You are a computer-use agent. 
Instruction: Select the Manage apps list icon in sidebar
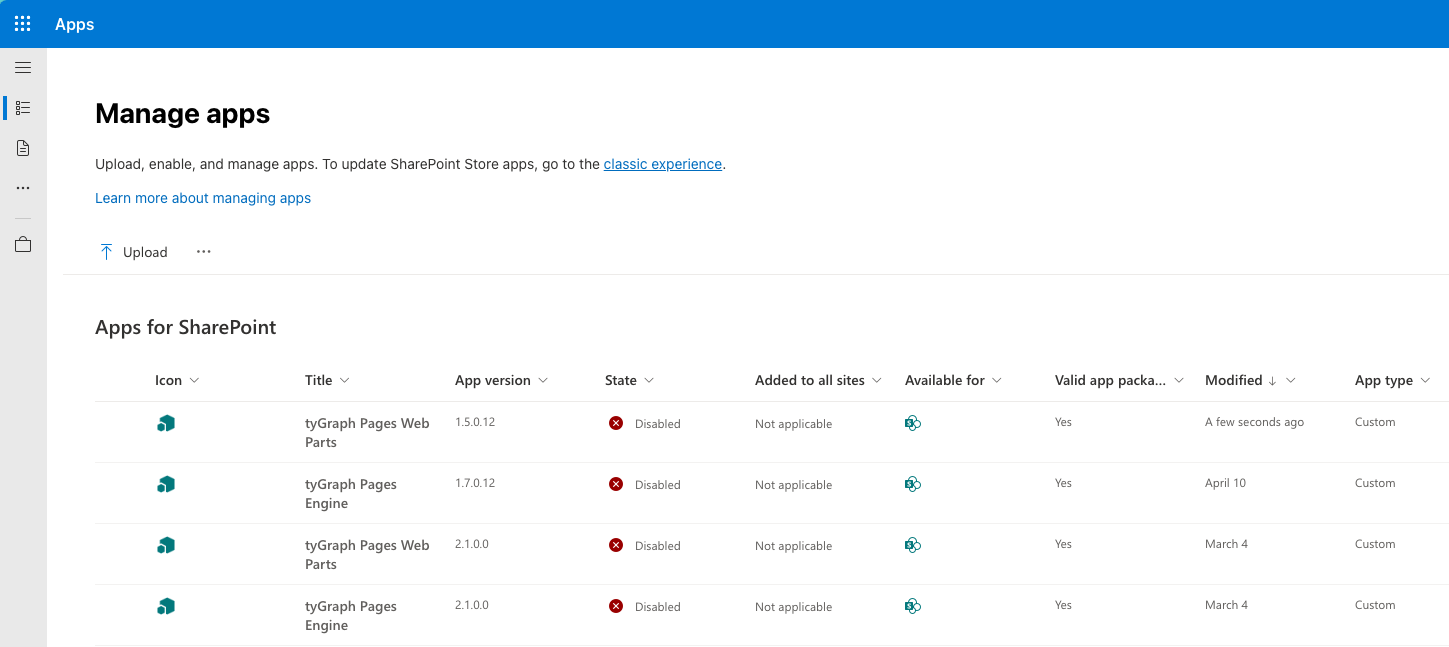point(22,107)
